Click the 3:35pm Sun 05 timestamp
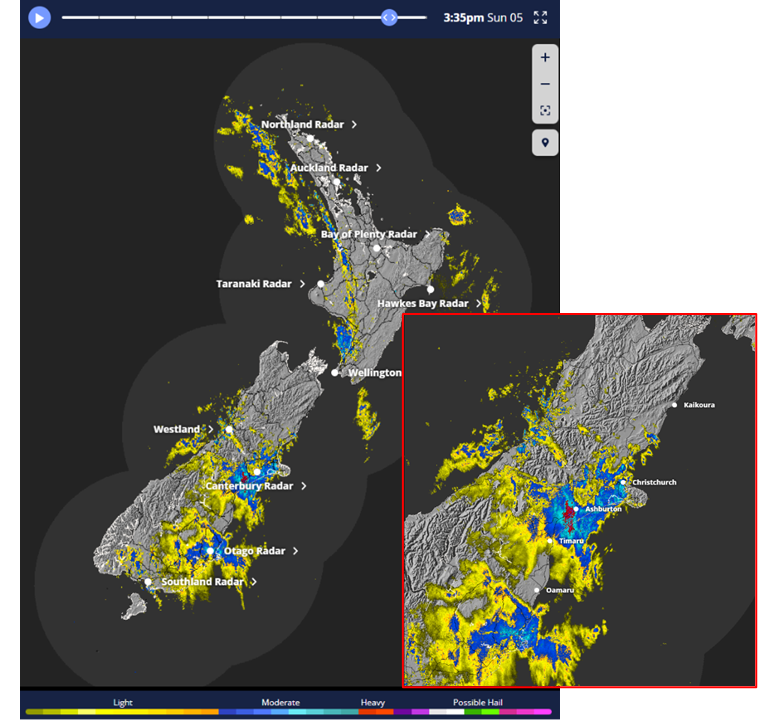Screen dimensions: 778x720 click(x=483, y=18)
